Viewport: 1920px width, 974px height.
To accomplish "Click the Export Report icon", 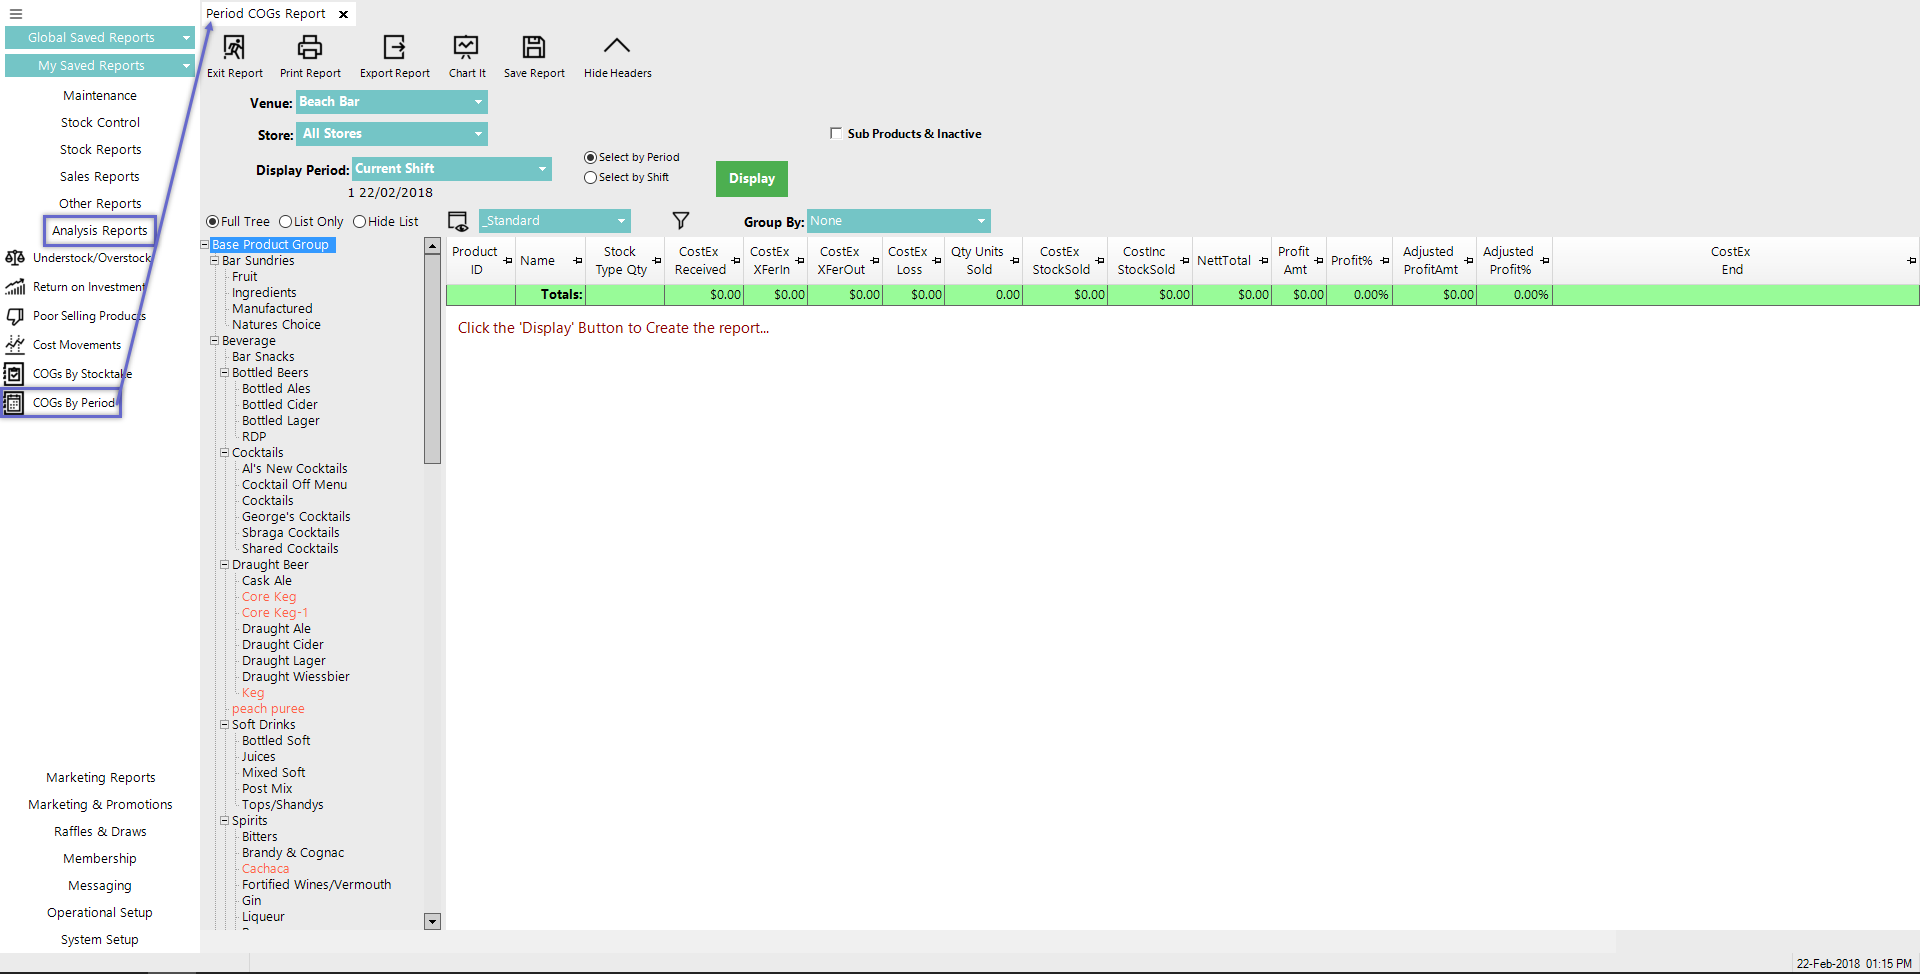I will tap(394, 48).
